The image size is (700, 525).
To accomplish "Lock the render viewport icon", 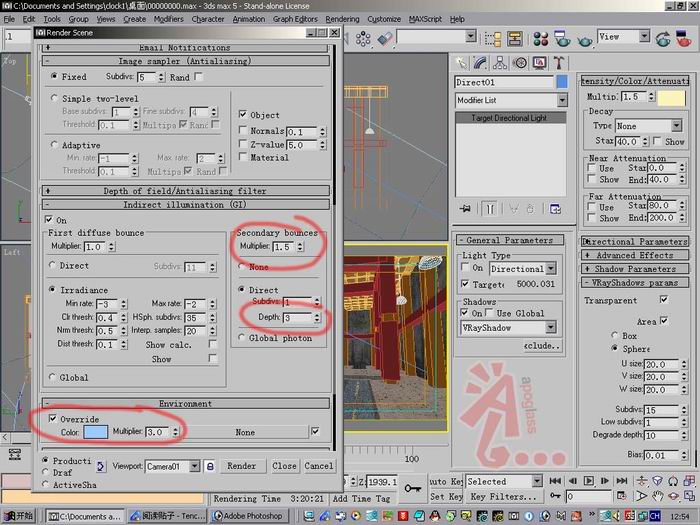I will [210, 467].
